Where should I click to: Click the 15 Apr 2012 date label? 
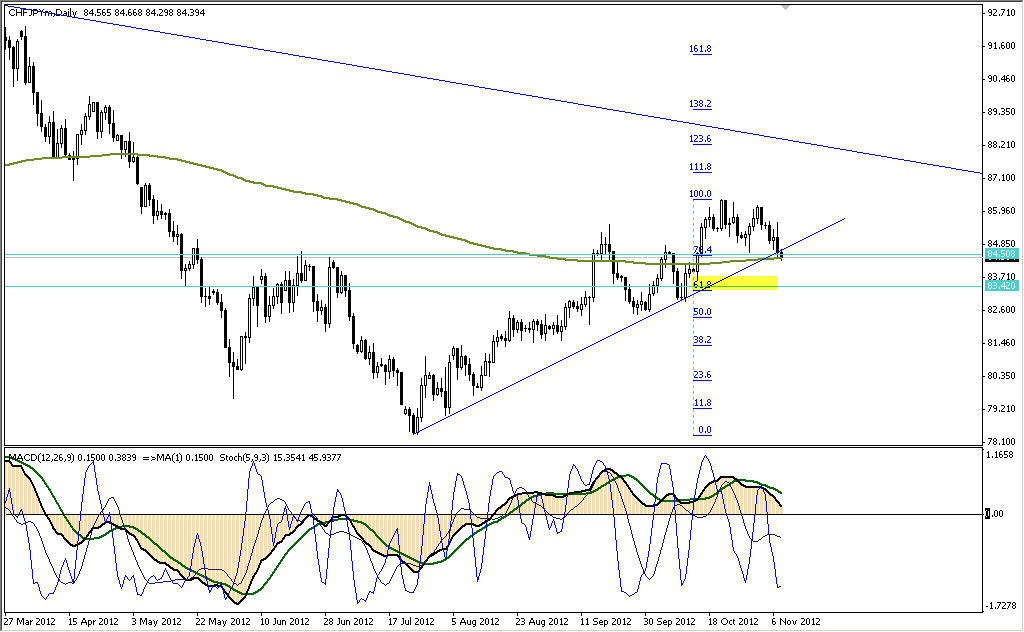(x=93, y=622)
